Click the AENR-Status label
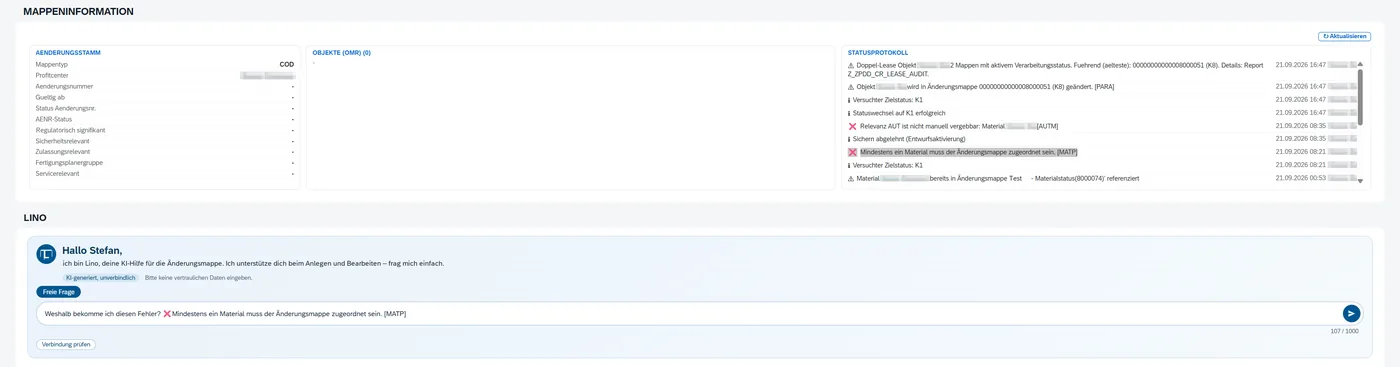Screen dimensions: 1400x367 (x=54, y=119)
